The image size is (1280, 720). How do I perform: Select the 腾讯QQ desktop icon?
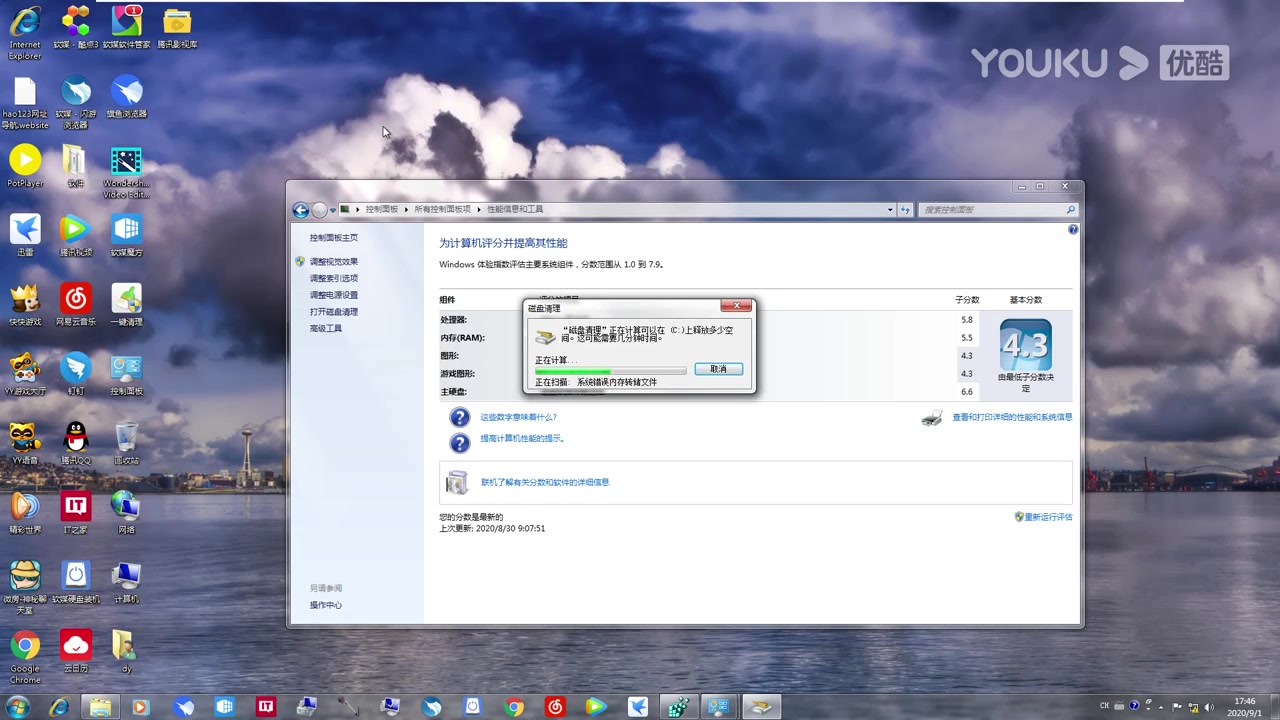point(76,443)
